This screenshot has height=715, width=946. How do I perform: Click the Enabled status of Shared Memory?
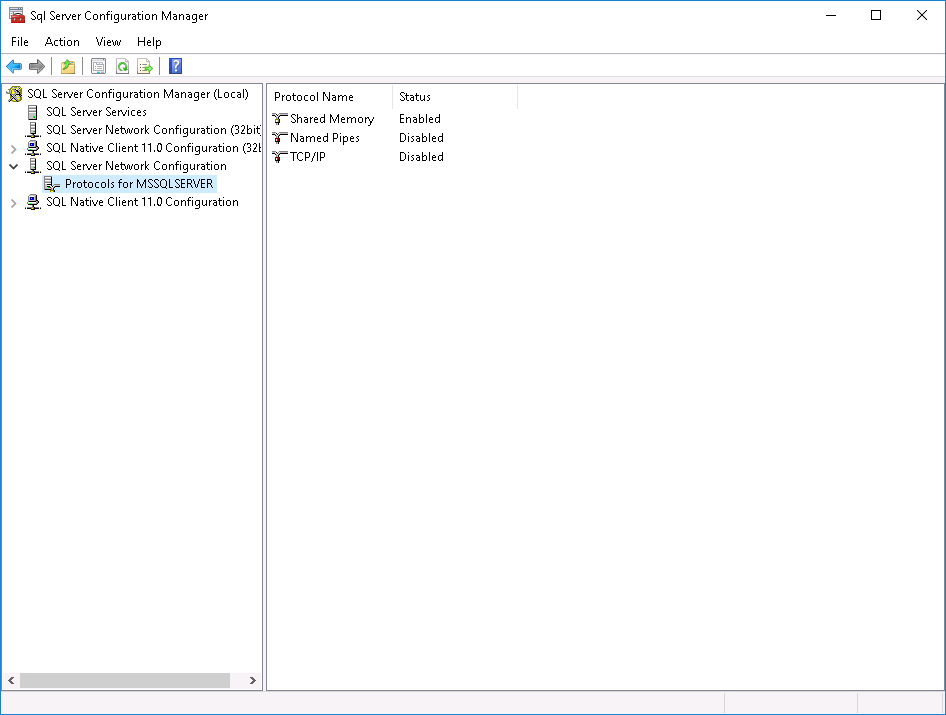click(420, 119)
